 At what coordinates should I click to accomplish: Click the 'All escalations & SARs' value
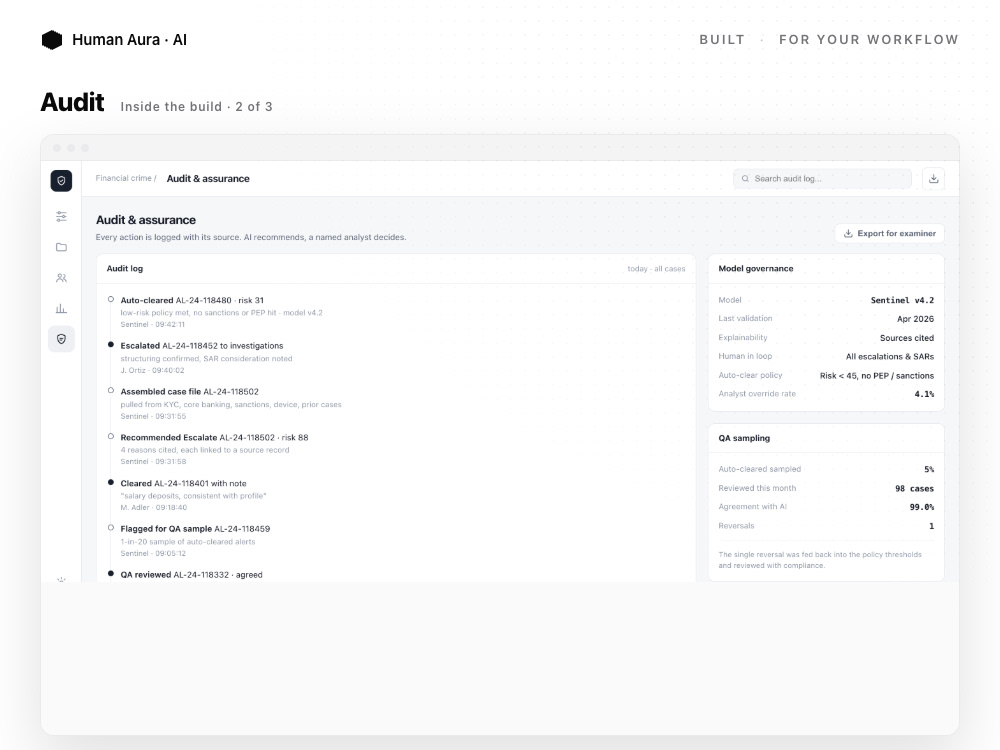890,357
